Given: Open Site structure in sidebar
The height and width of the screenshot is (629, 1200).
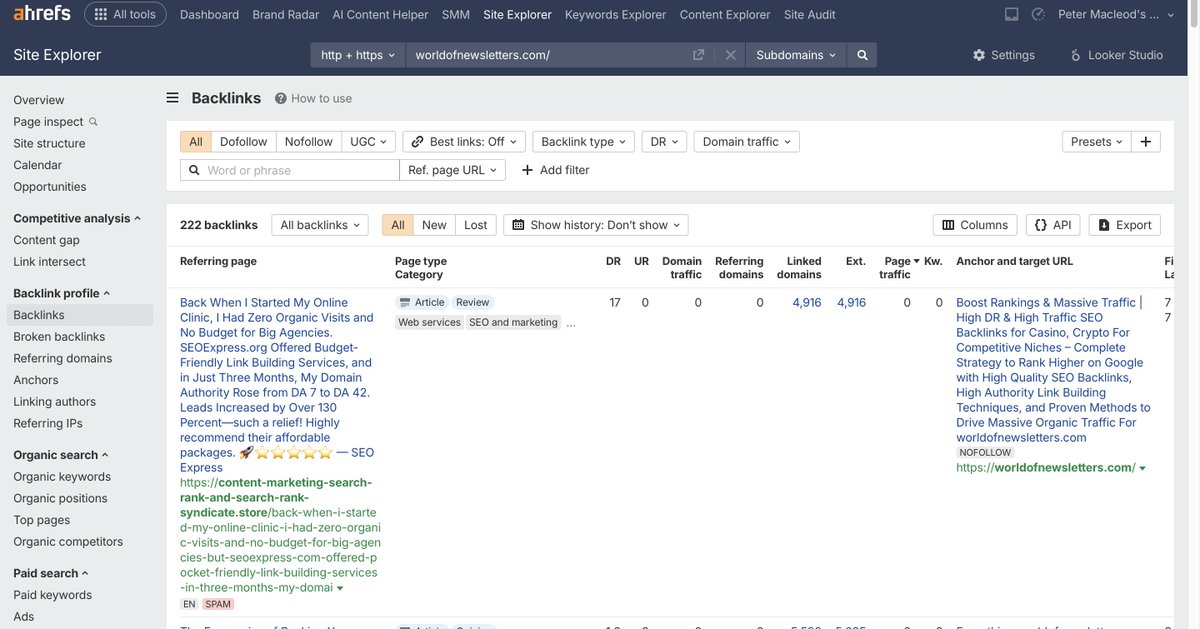Looking at the screenshot, I should coord(49,143).
